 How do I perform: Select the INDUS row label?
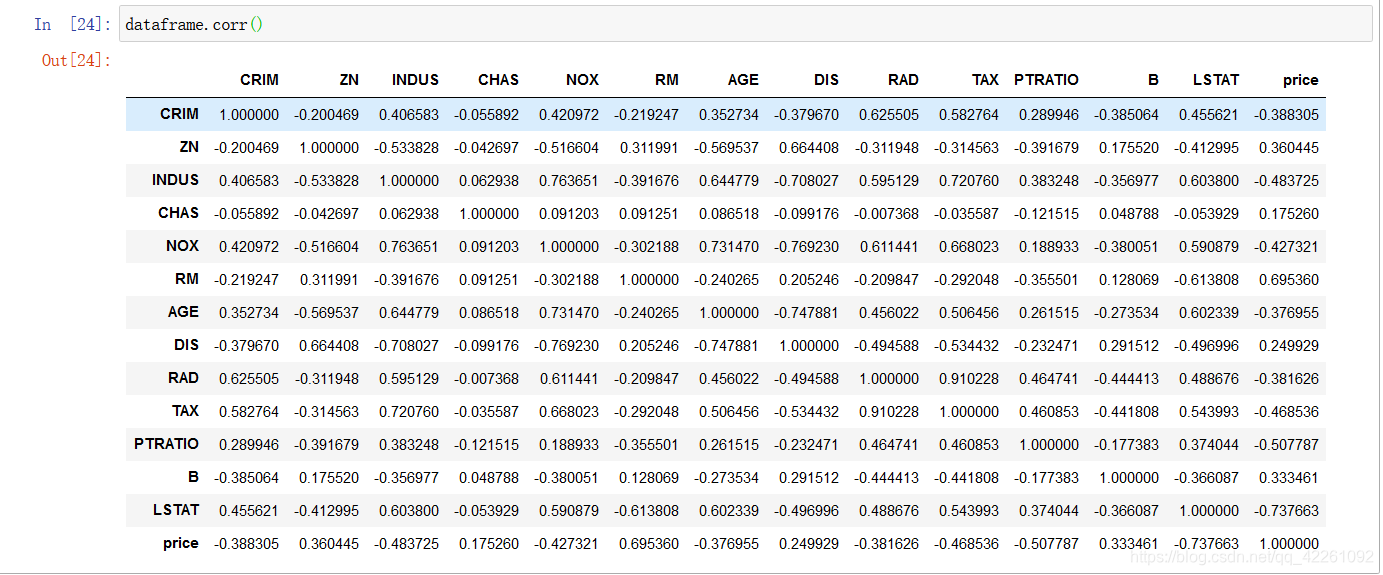pyautogui.click(x=175, y=180)
